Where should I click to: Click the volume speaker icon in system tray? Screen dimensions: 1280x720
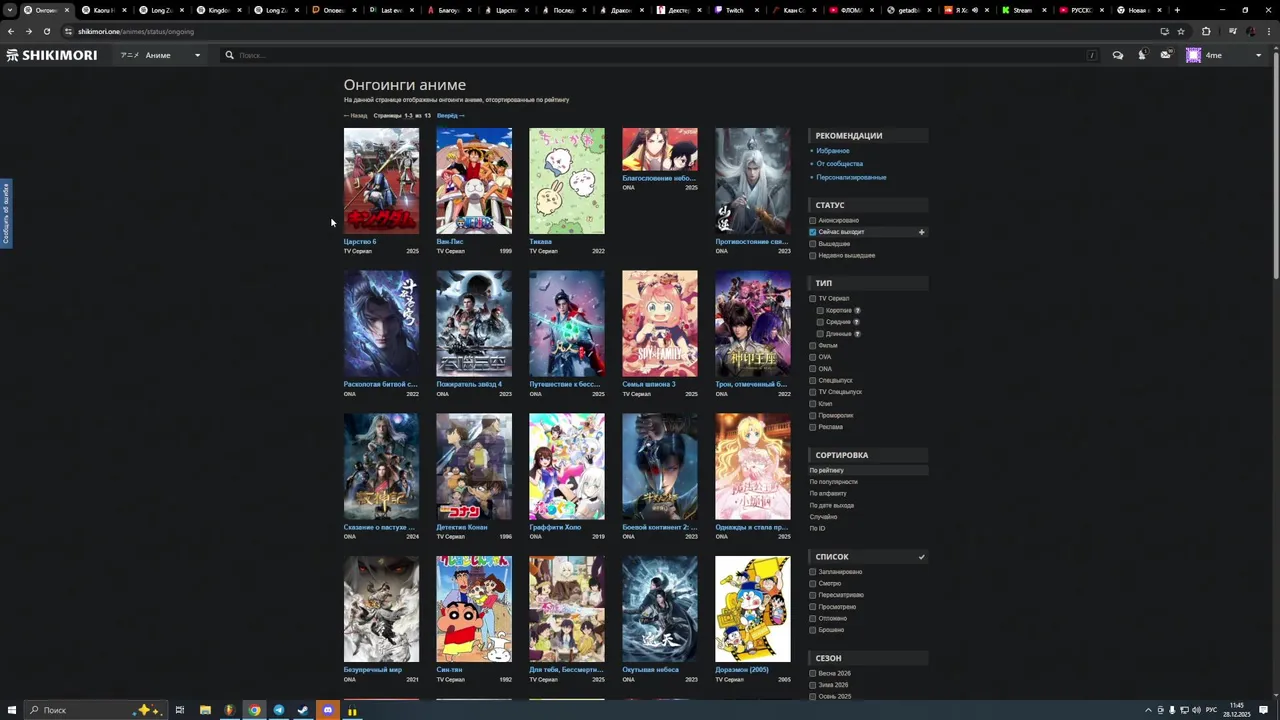pyautogui.click(x=1197, y=710)
